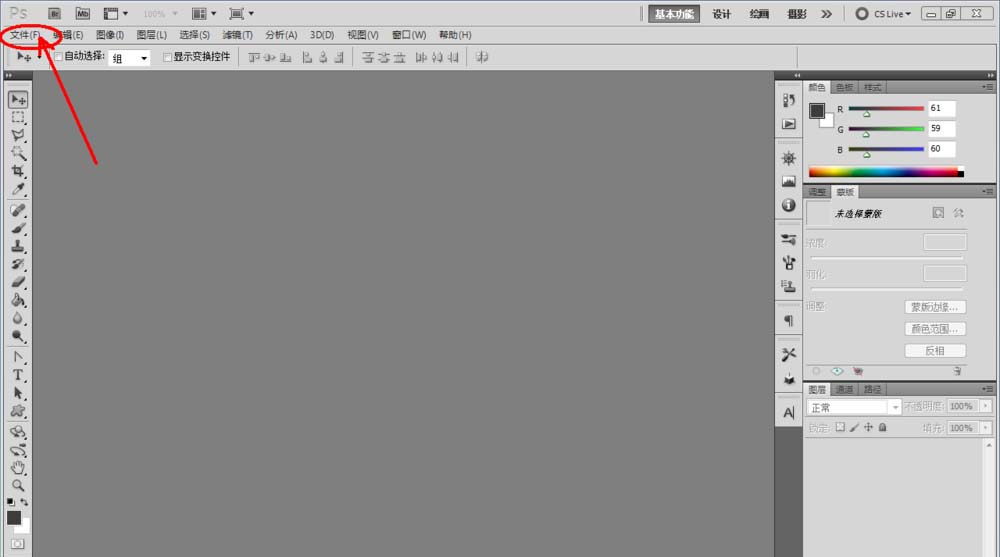This screenshot has width=1000, height=557.
Task: Toggle lock transparent pixels in Layers panel
Action: pos(840,427)
